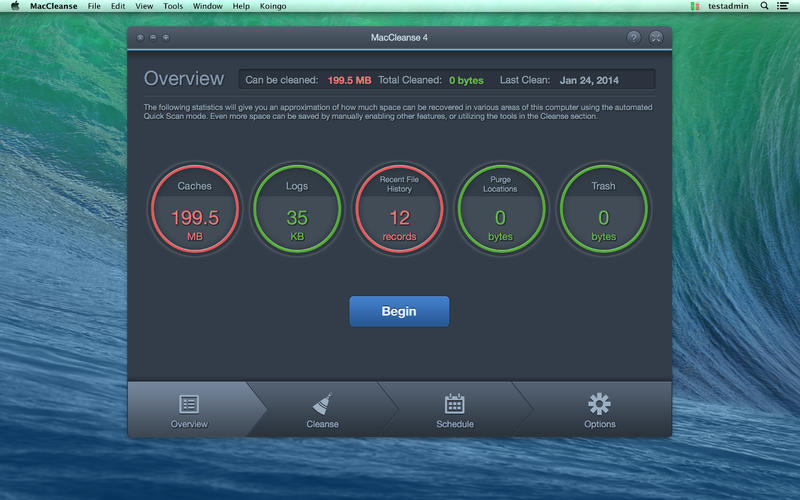Click the Last Clean Jan 24, 2014 date
800x500 pixels.
(589, 80)
